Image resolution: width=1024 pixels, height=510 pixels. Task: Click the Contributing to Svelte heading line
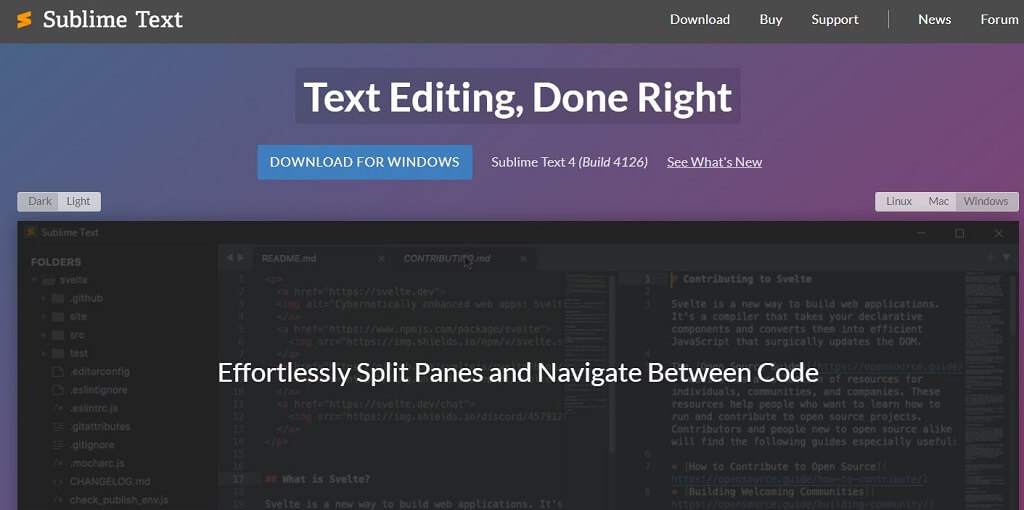[x=741, y=279]
